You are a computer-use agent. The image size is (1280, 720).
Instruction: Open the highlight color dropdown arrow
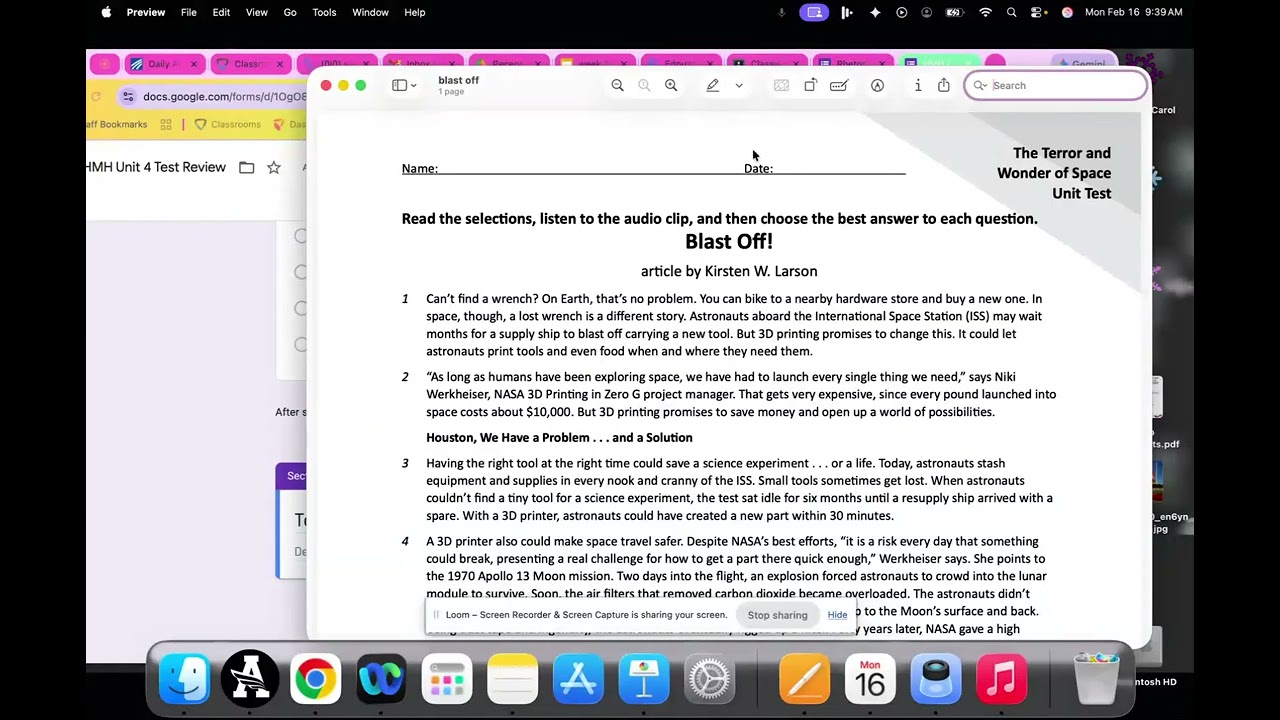pos(739,86)
